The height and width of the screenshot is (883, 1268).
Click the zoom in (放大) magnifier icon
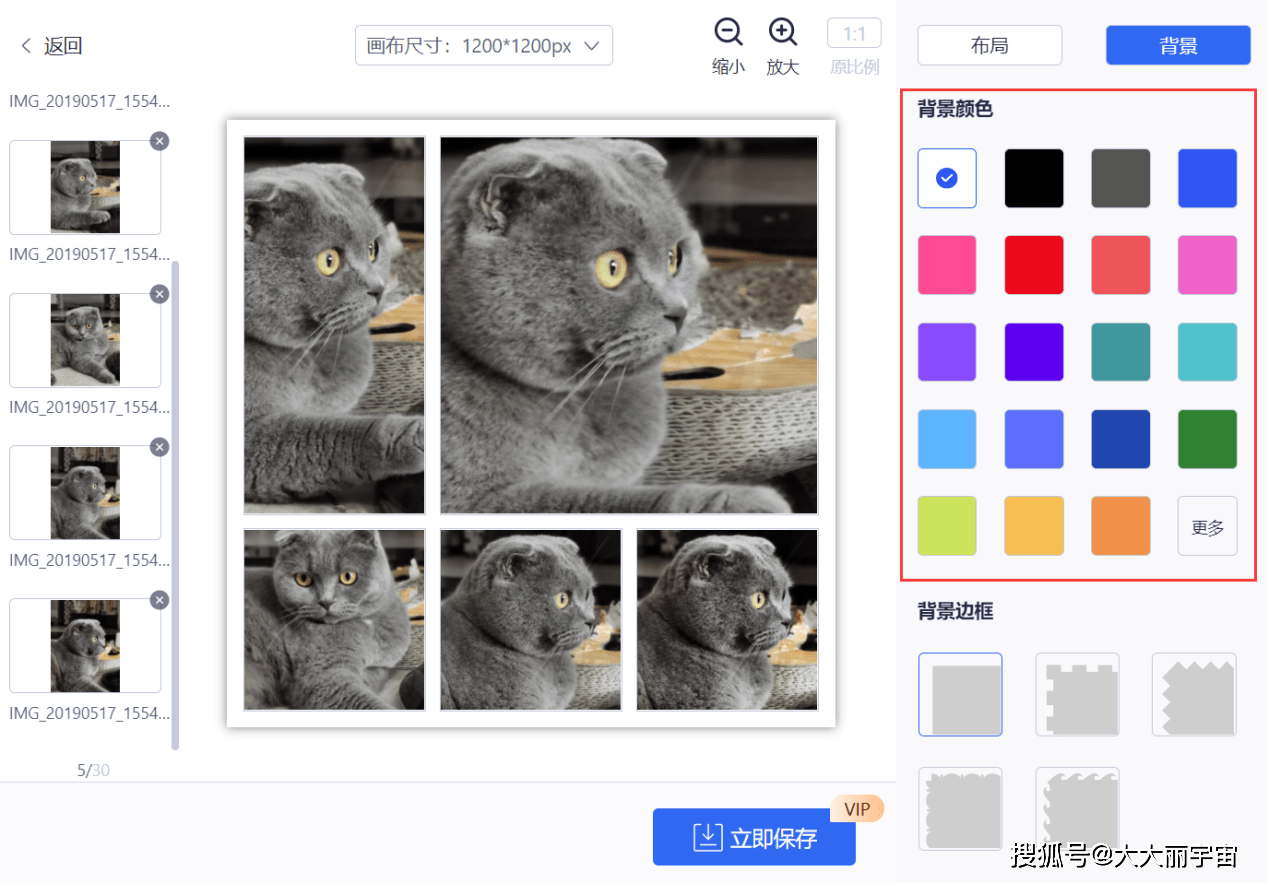pyautogui.click(x=783, y=33)
